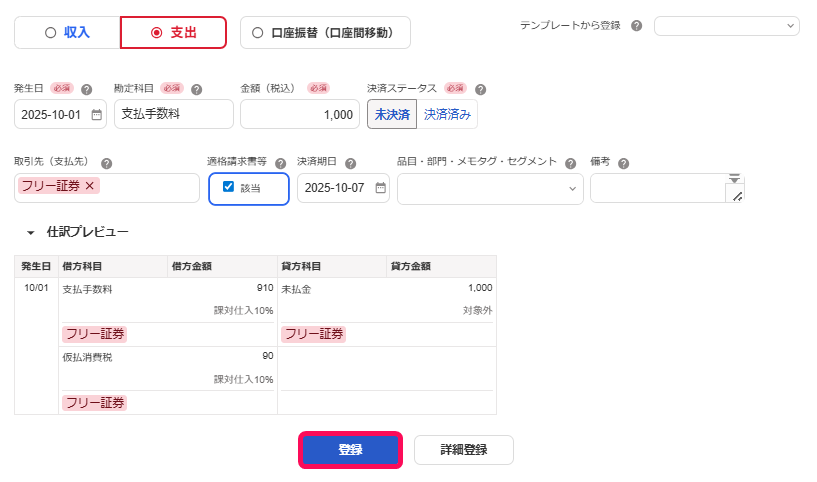Open the 品目・部門・メモタグ・セグメント dropdown
817x482 pixels.
490,189
